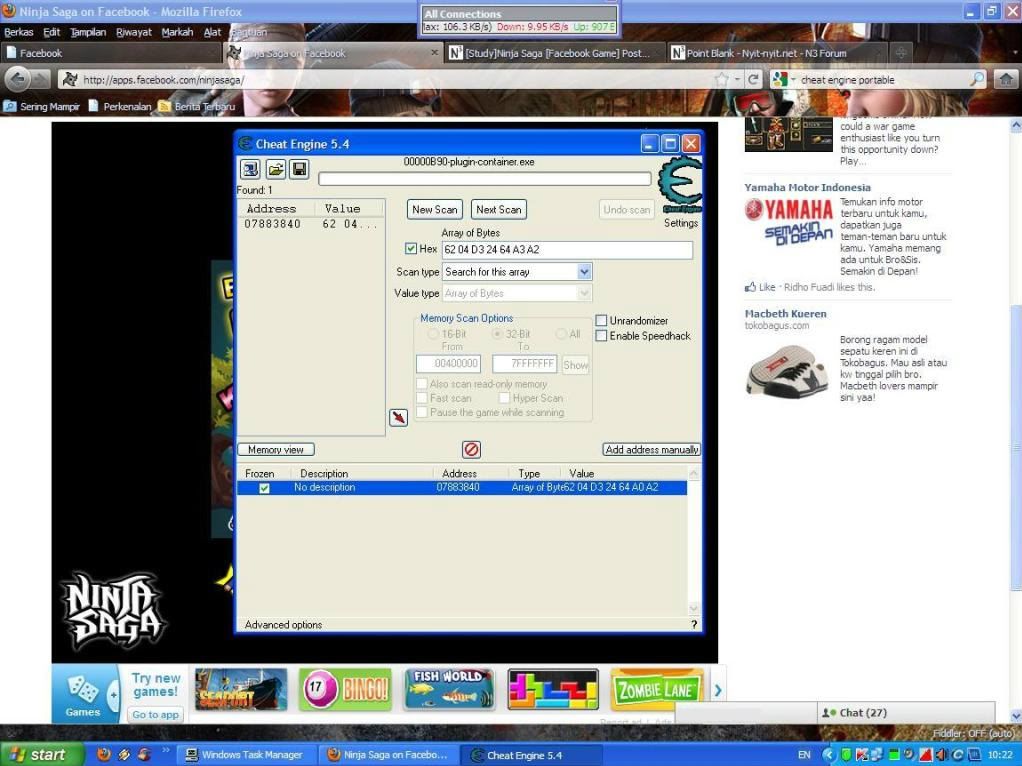Click the scan From address field
Screen dimensions: 1022x766
tap(448, 364)
